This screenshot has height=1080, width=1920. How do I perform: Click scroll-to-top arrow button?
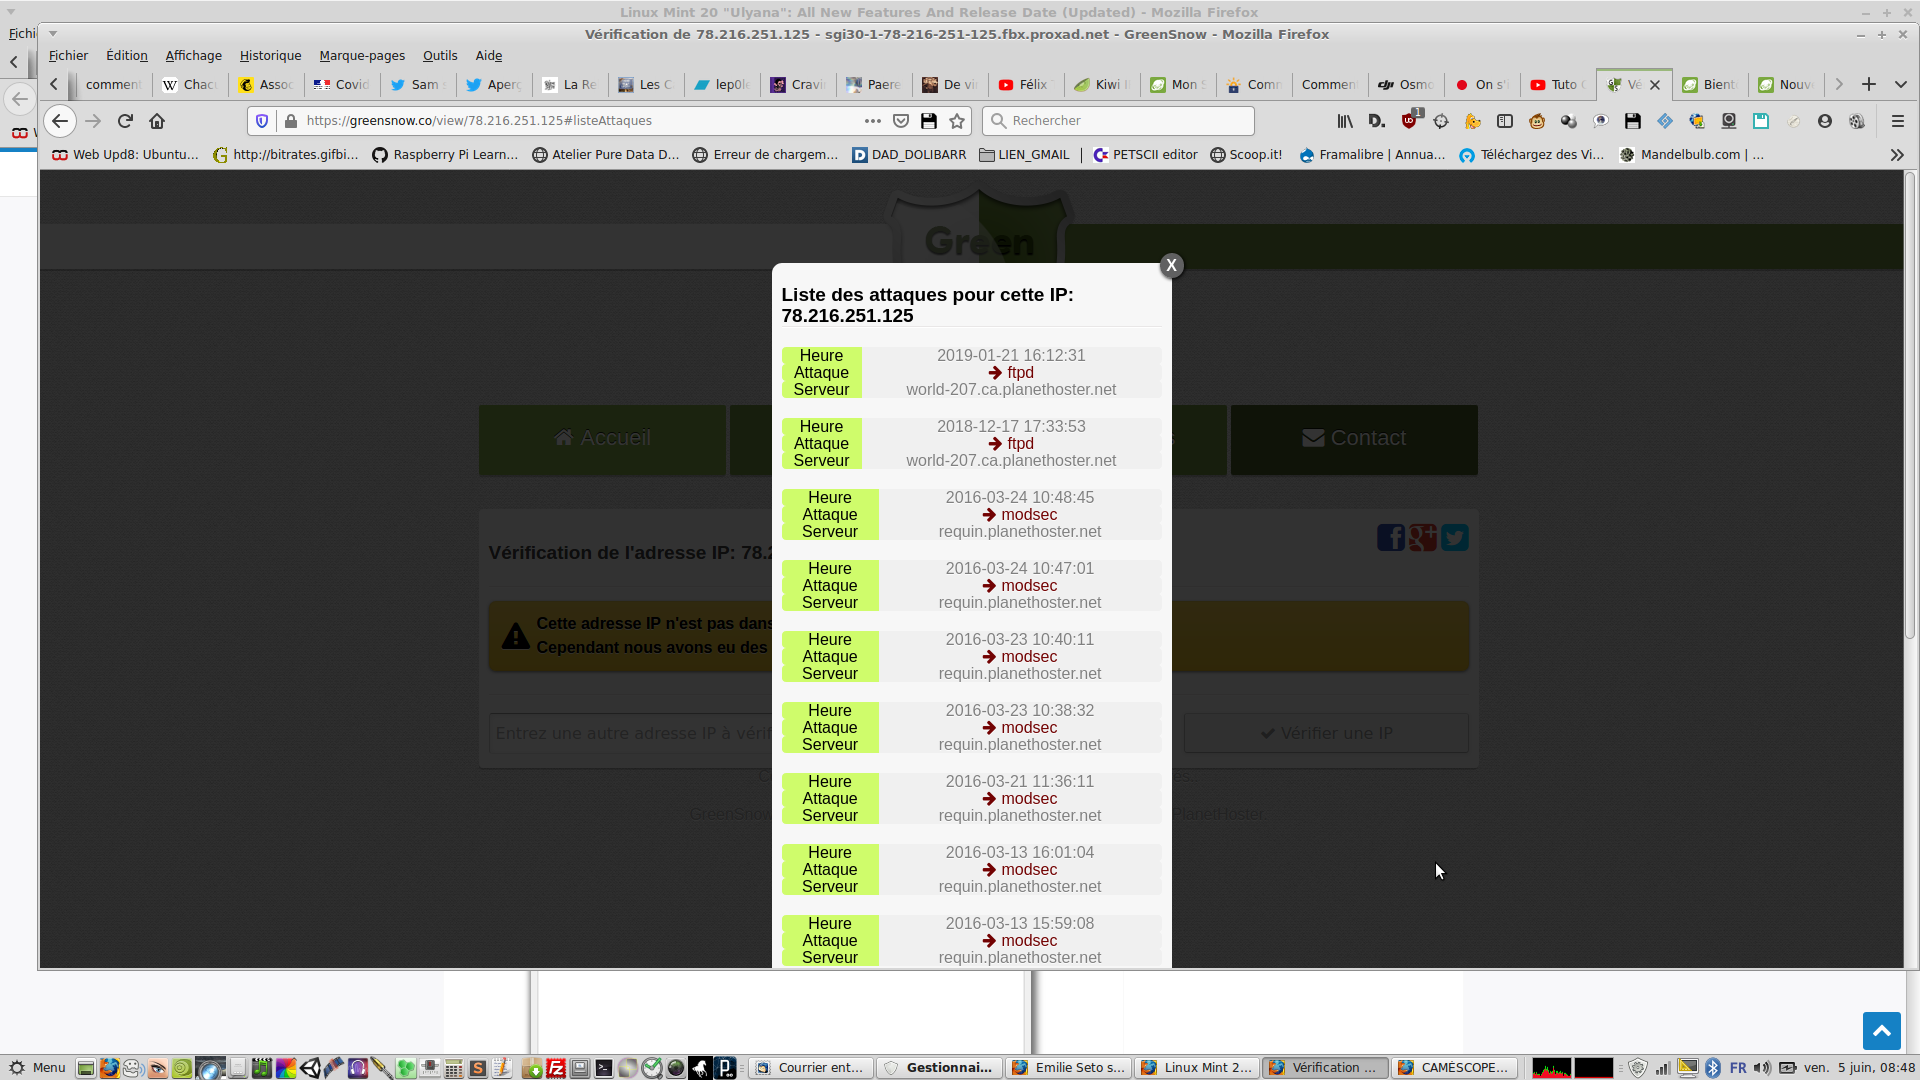[x=1881, y=1030]
